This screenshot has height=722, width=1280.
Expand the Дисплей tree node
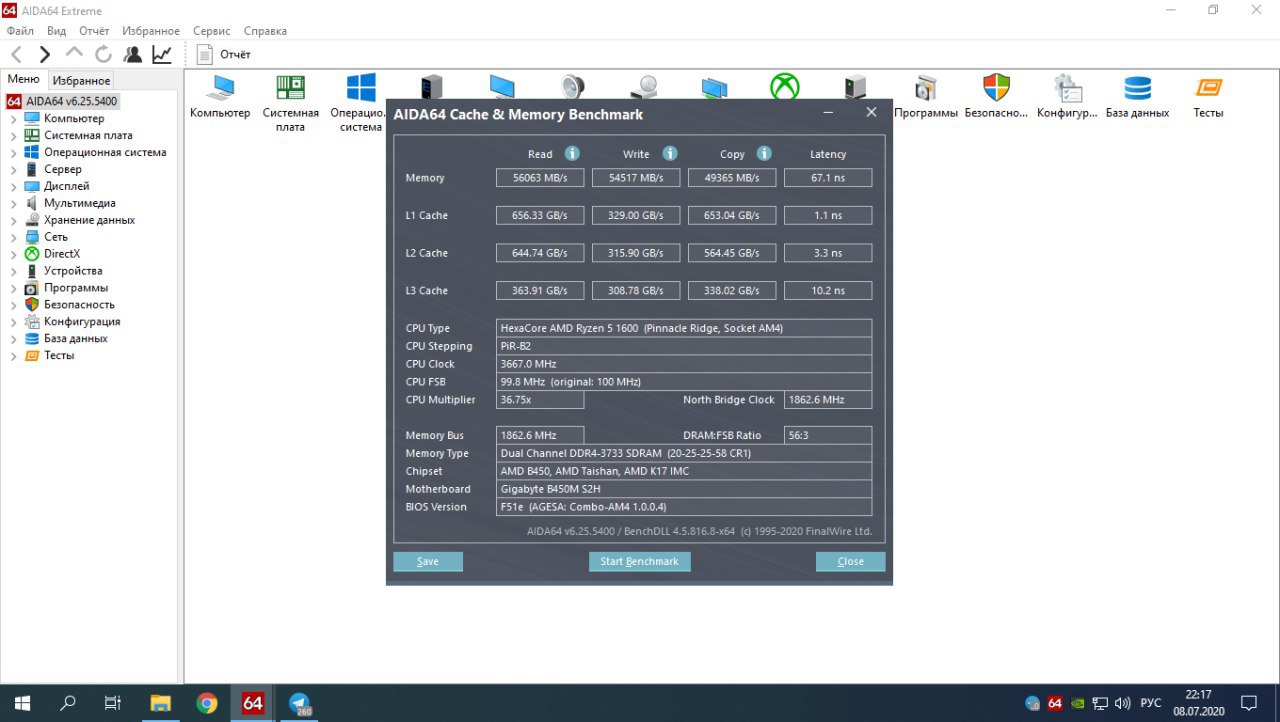[14, 187]
